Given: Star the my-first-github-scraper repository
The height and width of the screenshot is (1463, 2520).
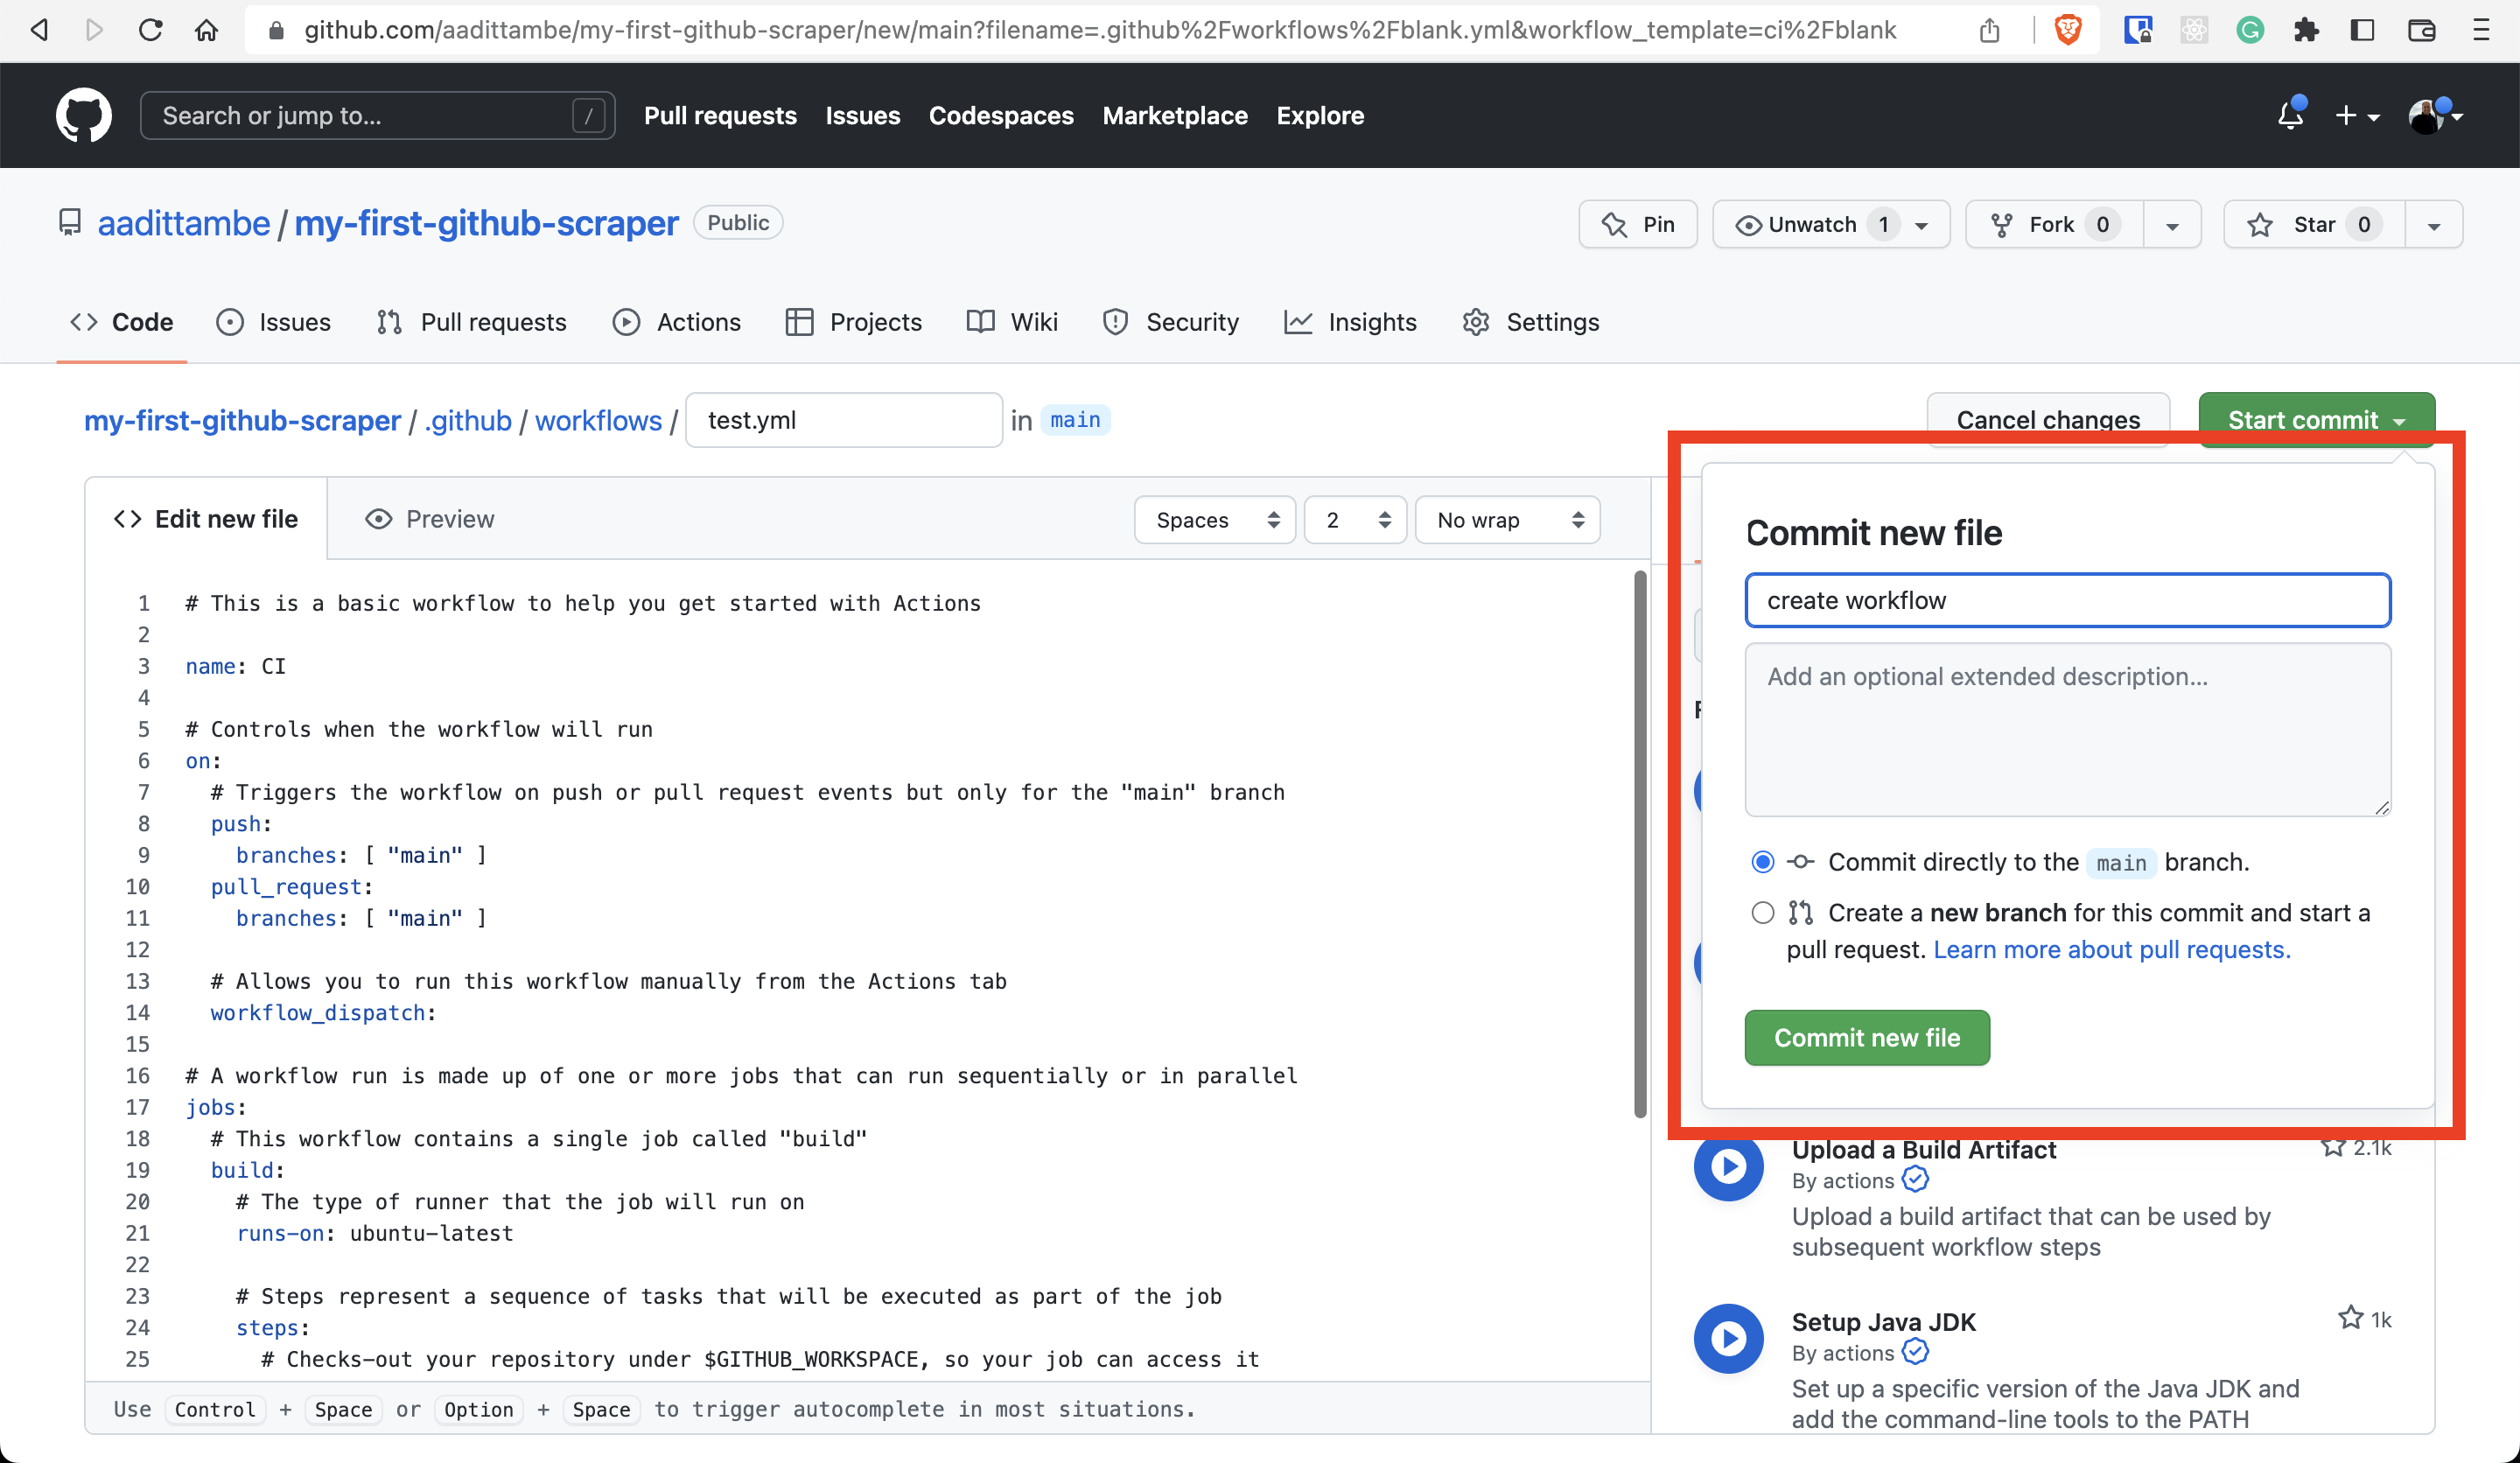Looking at the screenshot, I should point(2312,224).
